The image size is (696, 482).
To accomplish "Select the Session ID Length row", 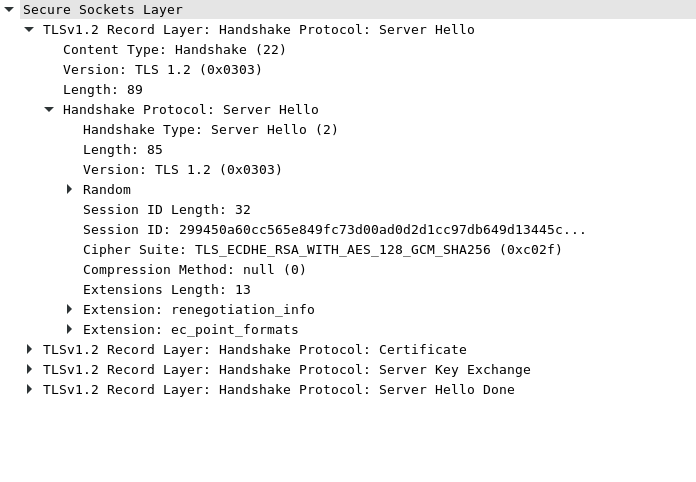I will pyautogui.click(x=166, y=210).
